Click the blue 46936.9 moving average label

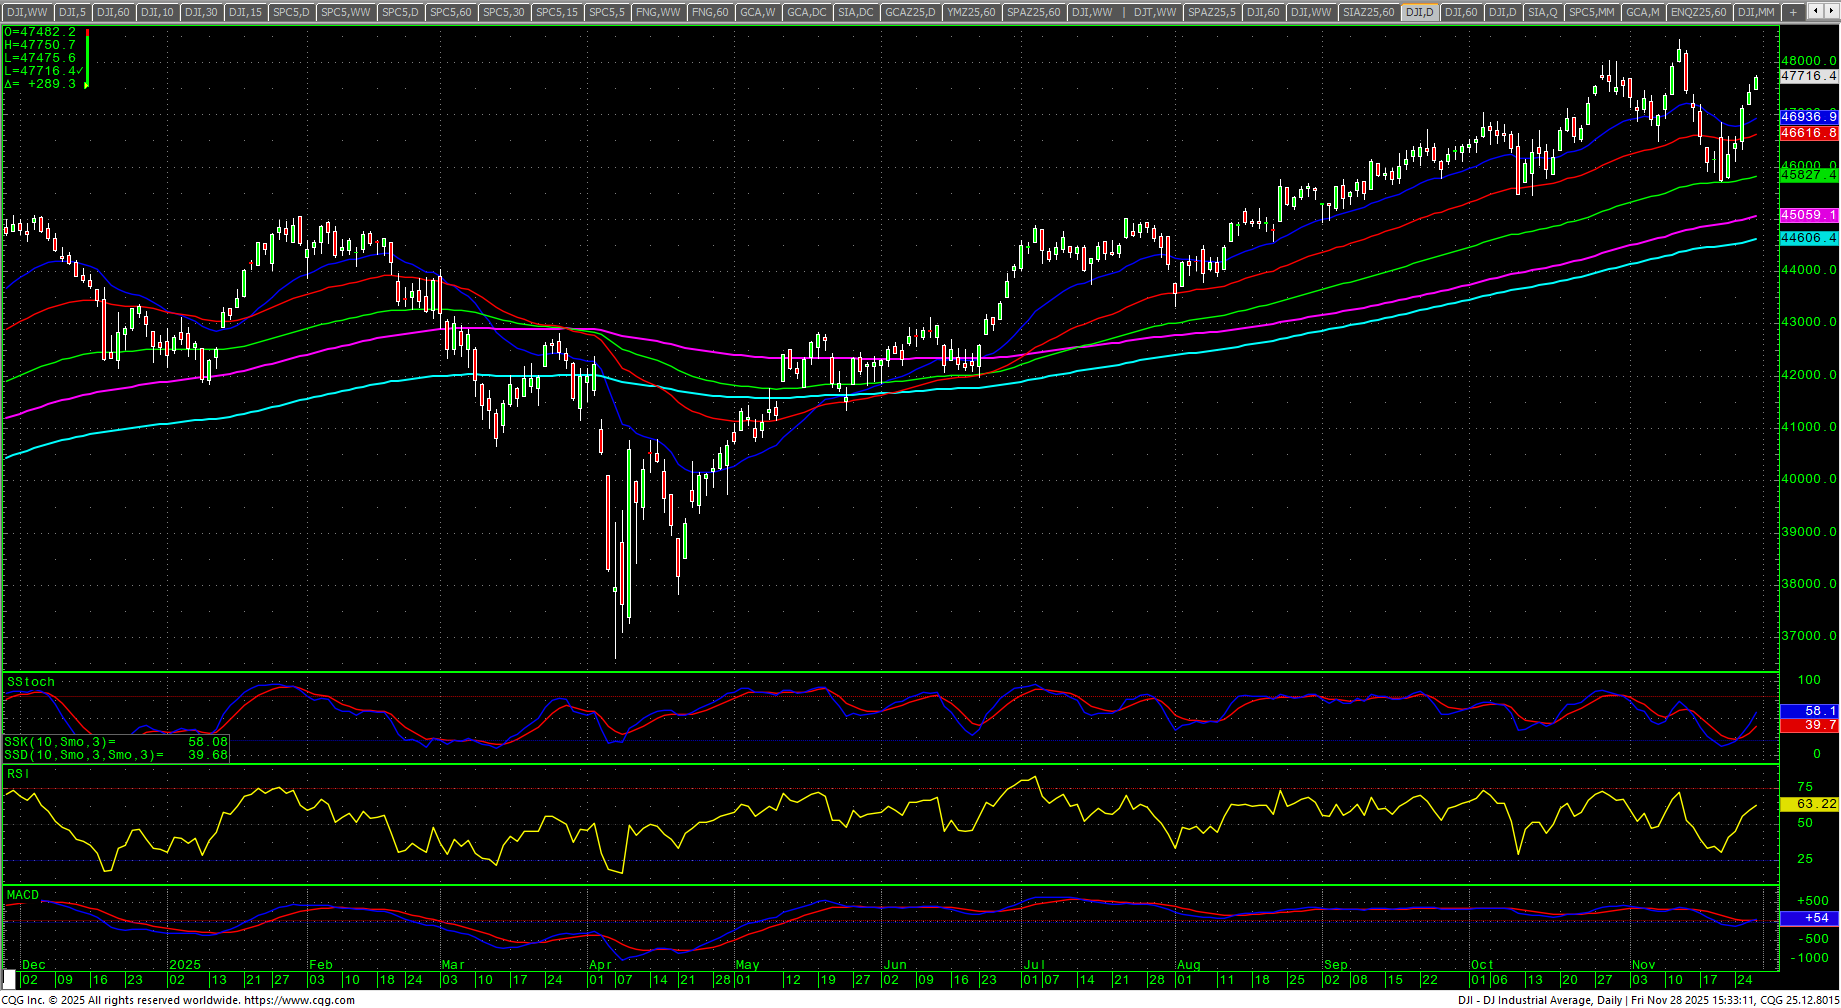click(x=1808, y=117)
